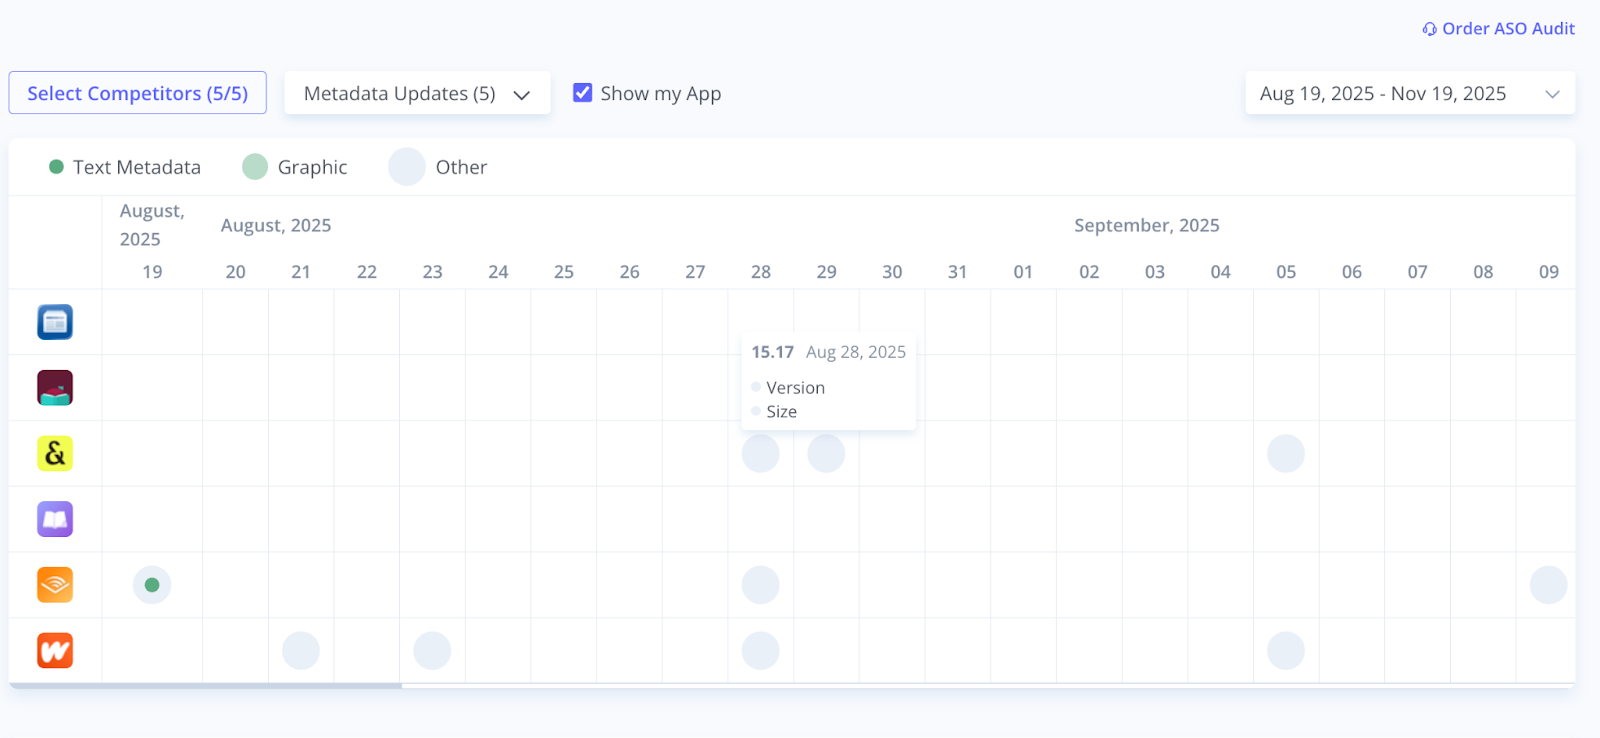Open the Metadata Updates (5) dropdown
The width and height of the screenshot is (1600, 738).
click(417, 93)
